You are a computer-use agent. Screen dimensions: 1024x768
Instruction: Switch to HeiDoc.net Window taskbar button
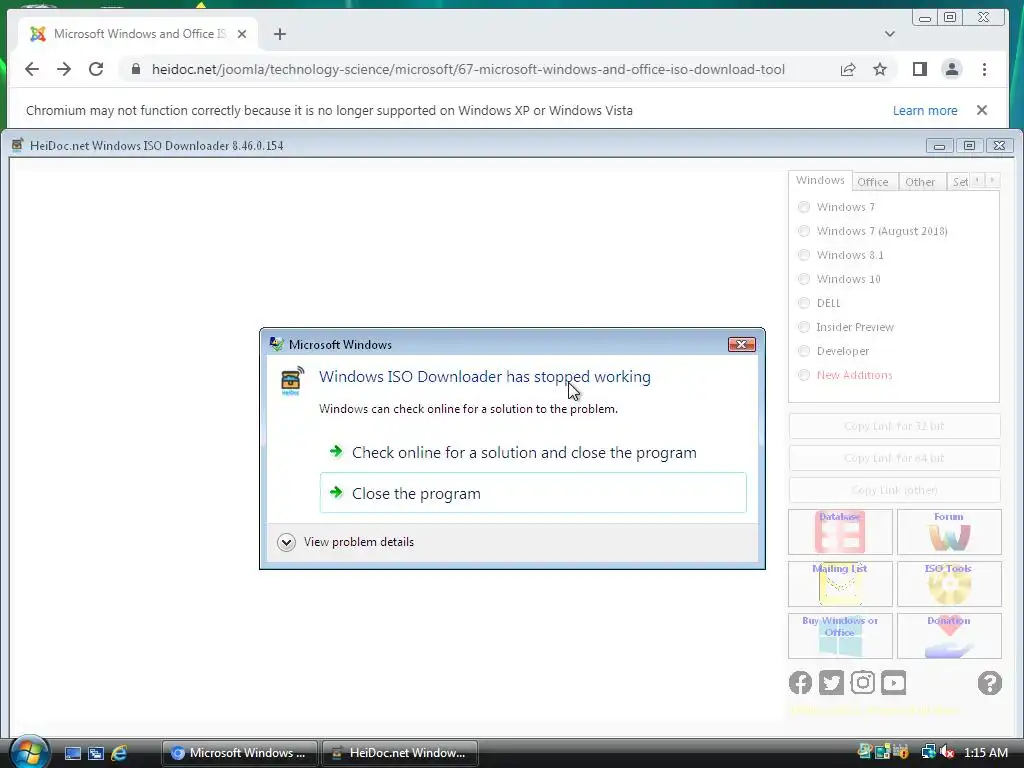click(x=400, y=753)
